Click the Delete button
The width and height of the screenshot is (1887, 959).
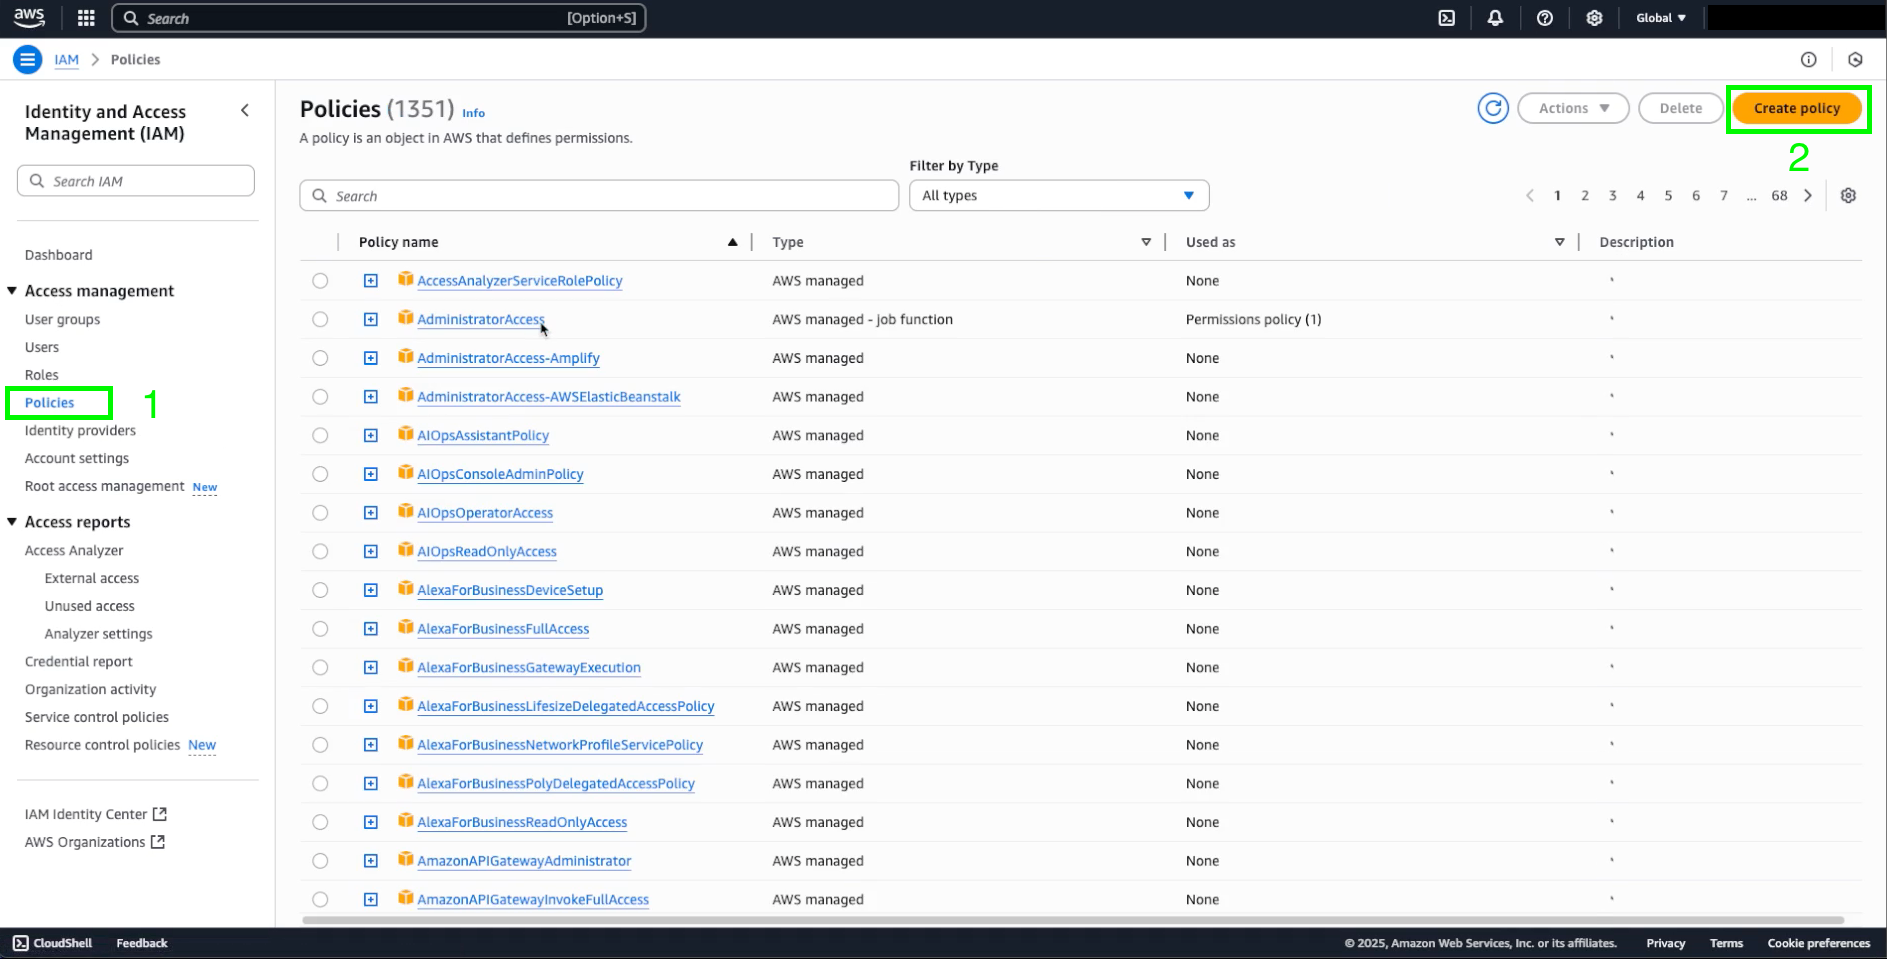pyautogui.click(x=1680, y=108)
